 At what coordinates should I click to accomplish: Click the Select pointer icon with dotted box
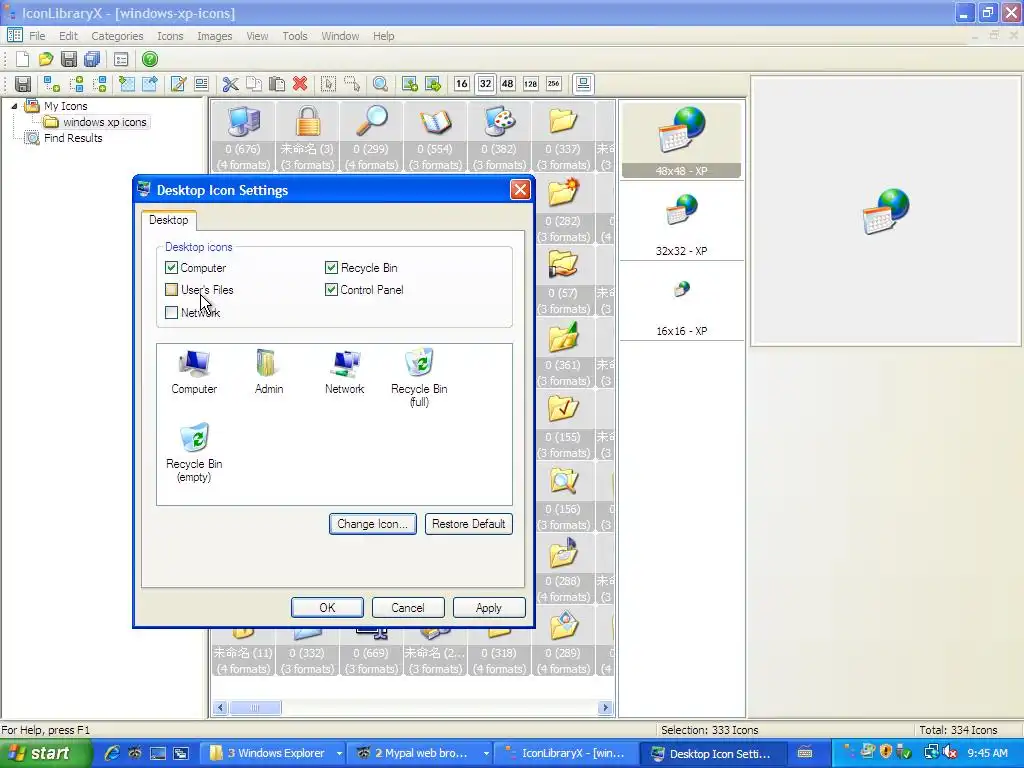click(328, 84)
